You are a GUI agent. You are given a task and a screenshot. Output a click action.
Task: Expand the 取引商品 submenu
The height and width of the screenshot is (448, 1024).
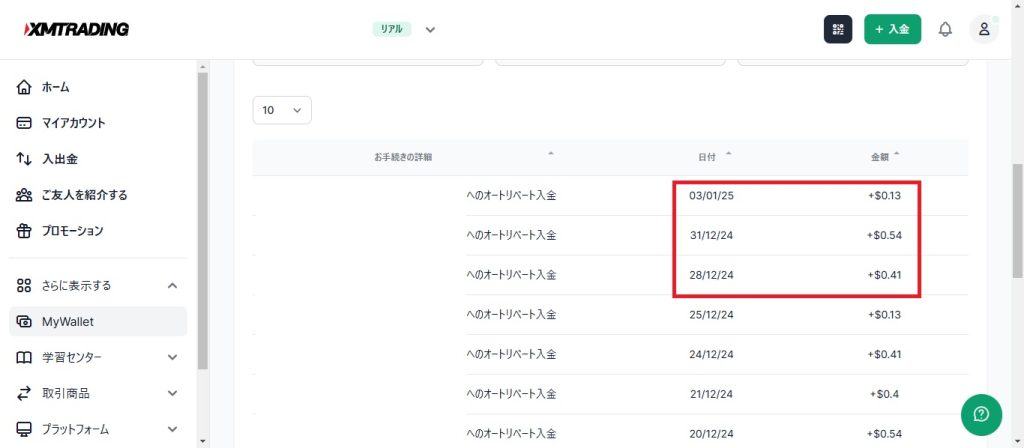[x=172, y=393]
